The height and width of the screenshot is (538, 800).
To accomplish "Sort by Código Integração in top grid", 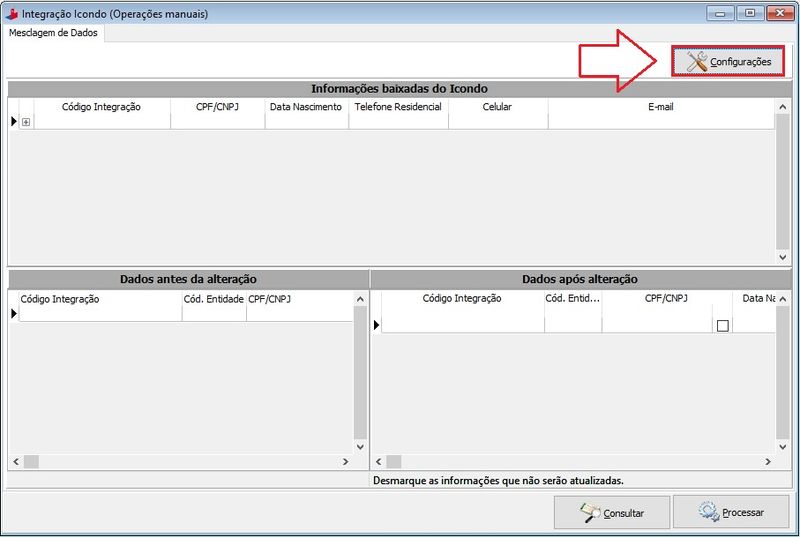I will [x=101, y=107].
